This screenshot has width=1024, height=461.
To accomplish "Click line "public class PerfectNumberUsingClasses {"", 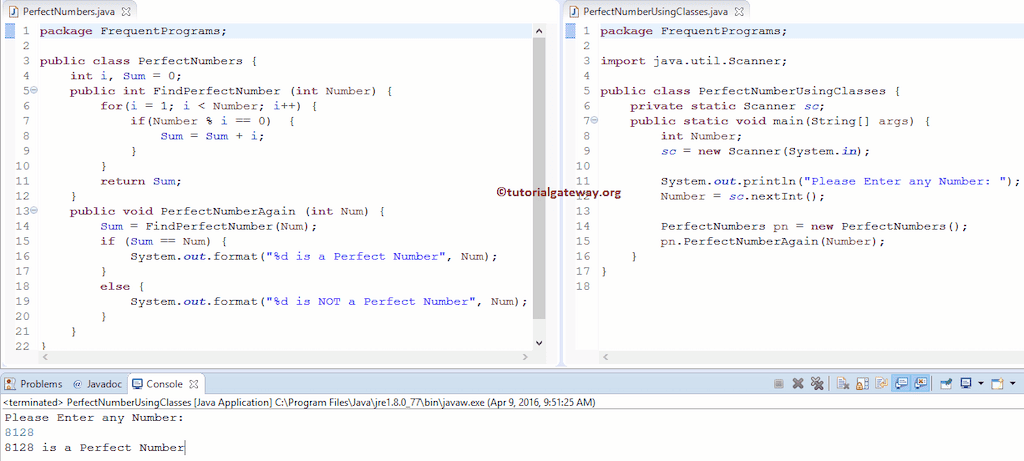I will coord(750,91).
